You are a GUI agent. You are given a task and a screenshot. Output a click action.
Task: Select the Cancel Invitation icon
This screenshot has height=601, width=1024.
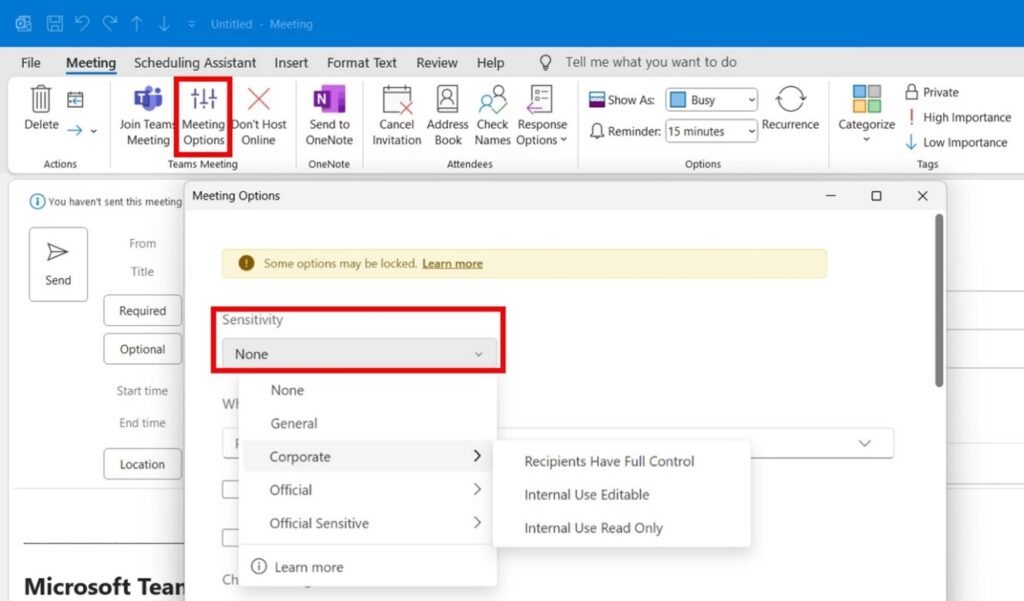(396, 113)
